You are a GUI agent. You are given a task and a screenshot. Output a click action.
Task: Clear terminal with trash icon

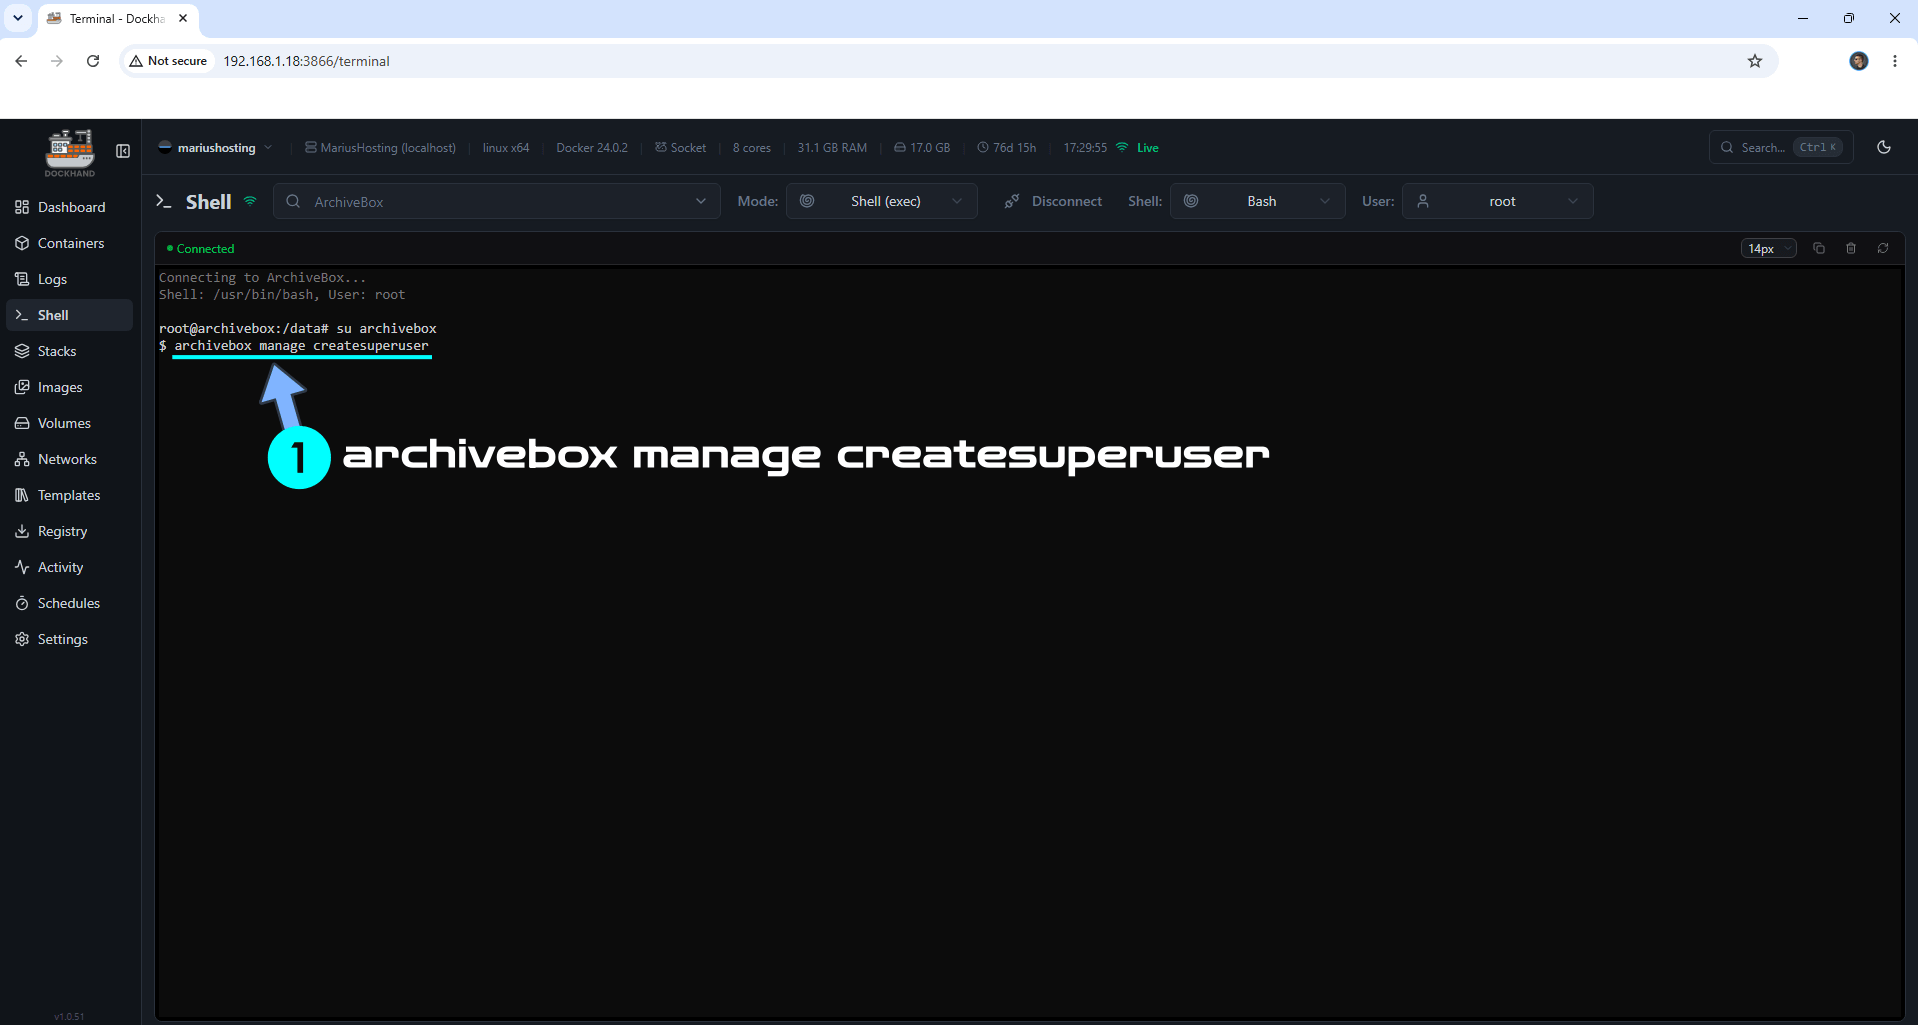point(1851,248)
